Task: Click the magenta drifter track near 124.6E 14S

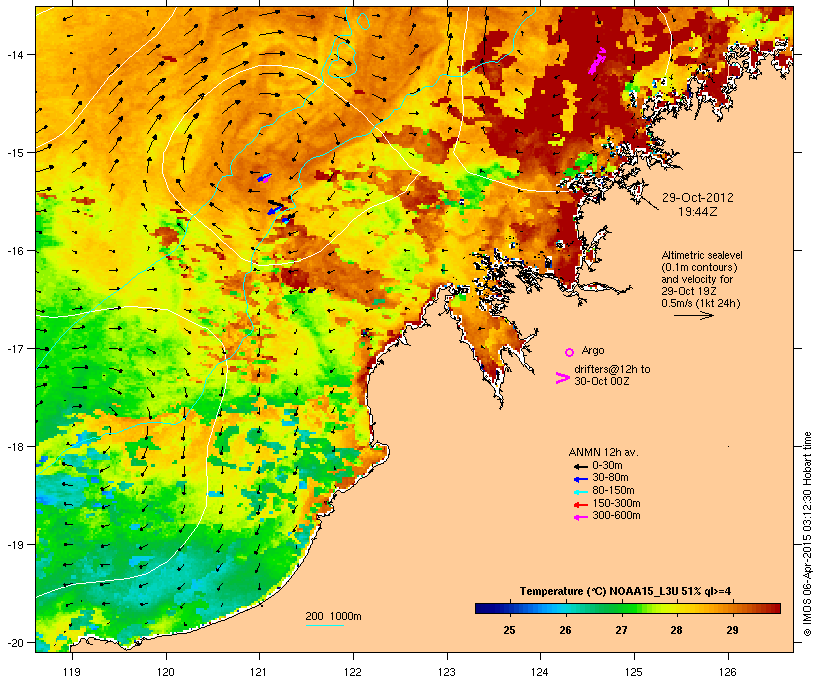Action: coord(597,61)
